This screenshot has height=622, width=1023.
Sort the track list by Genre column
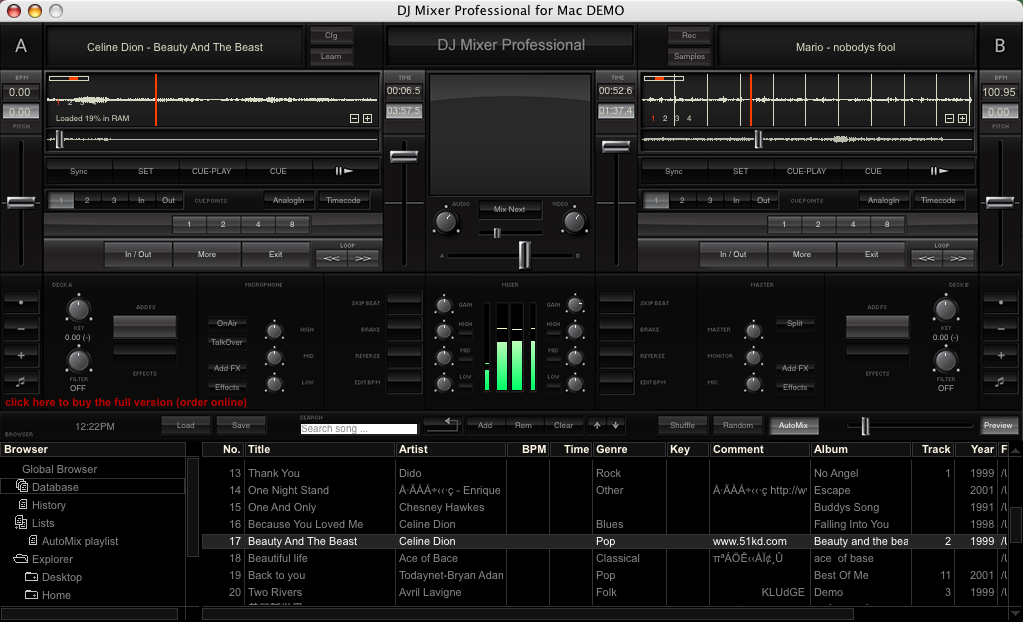630,449
